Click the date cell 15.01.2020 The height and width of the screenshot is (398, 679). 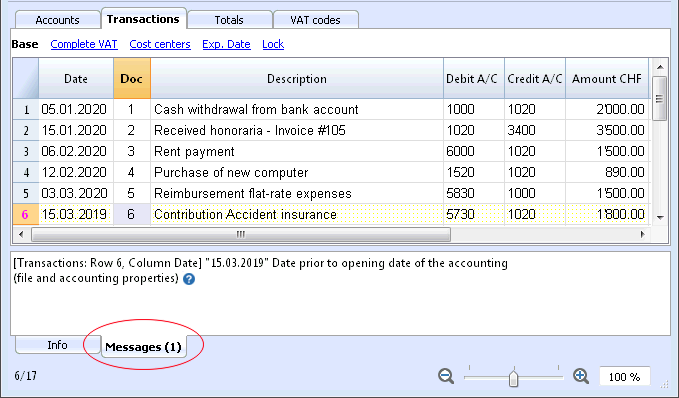click(x=76, y=130)
